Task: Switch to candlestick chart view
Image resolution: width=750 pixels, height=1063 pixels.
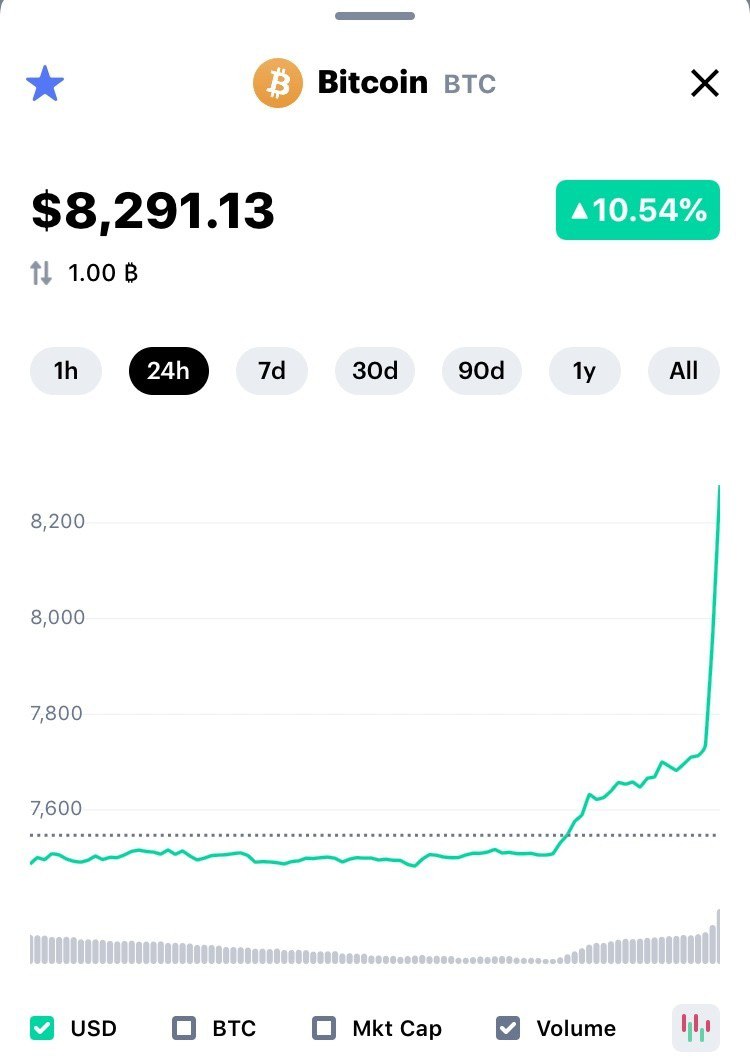Action: click(x=695, y=1028)
